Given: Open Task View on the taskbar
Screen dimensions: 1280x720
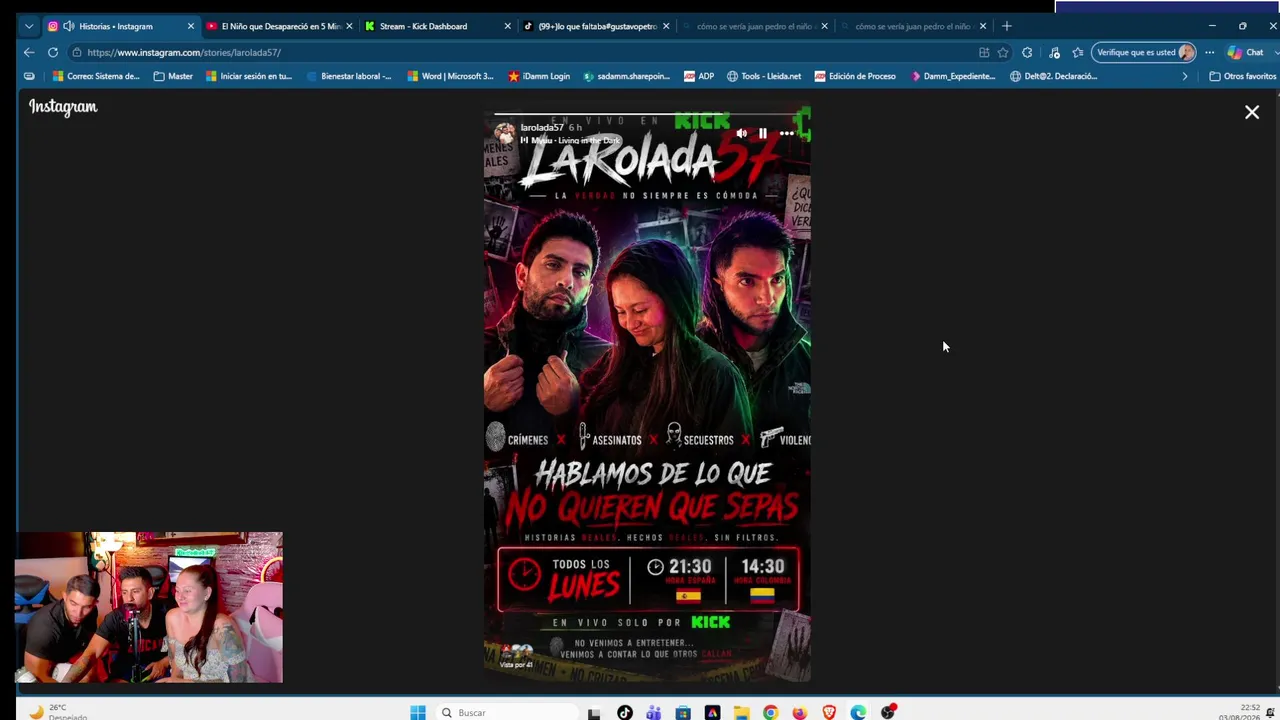Looking at the screenshot, I should point(594,713).
